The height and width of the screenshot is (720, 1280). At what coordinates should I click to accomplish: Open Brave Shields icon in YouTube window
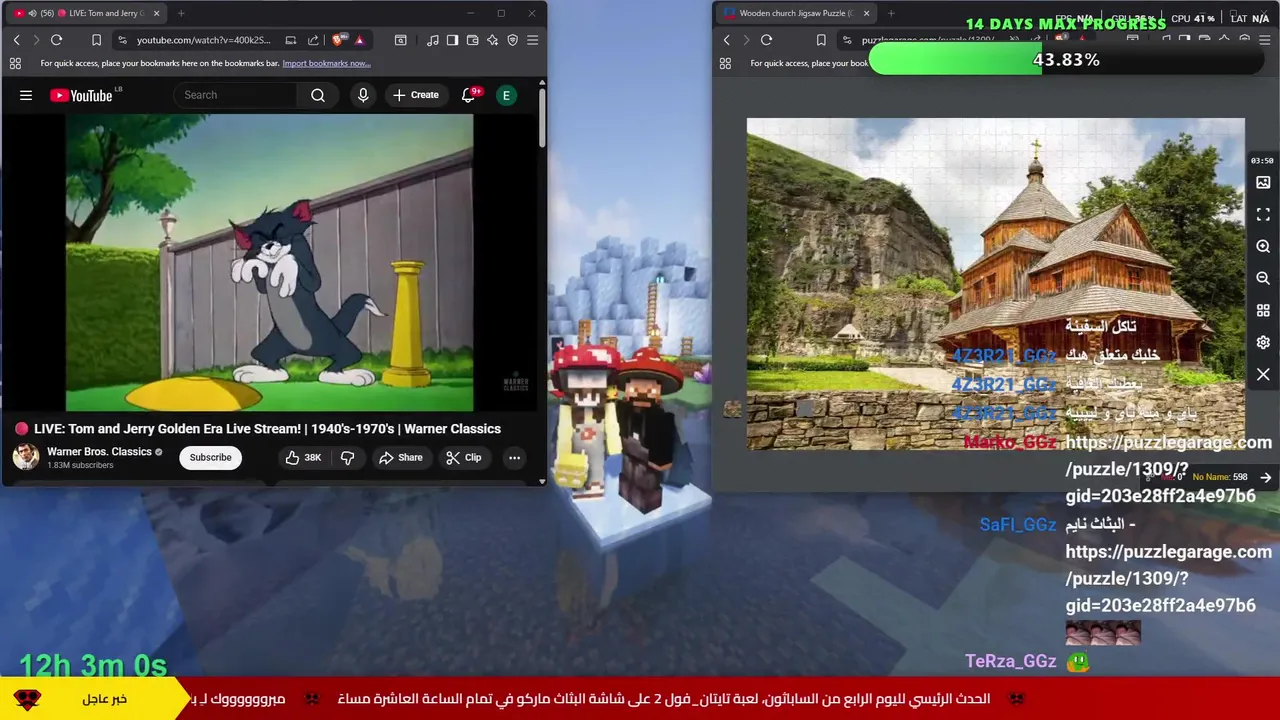point(338,40)
